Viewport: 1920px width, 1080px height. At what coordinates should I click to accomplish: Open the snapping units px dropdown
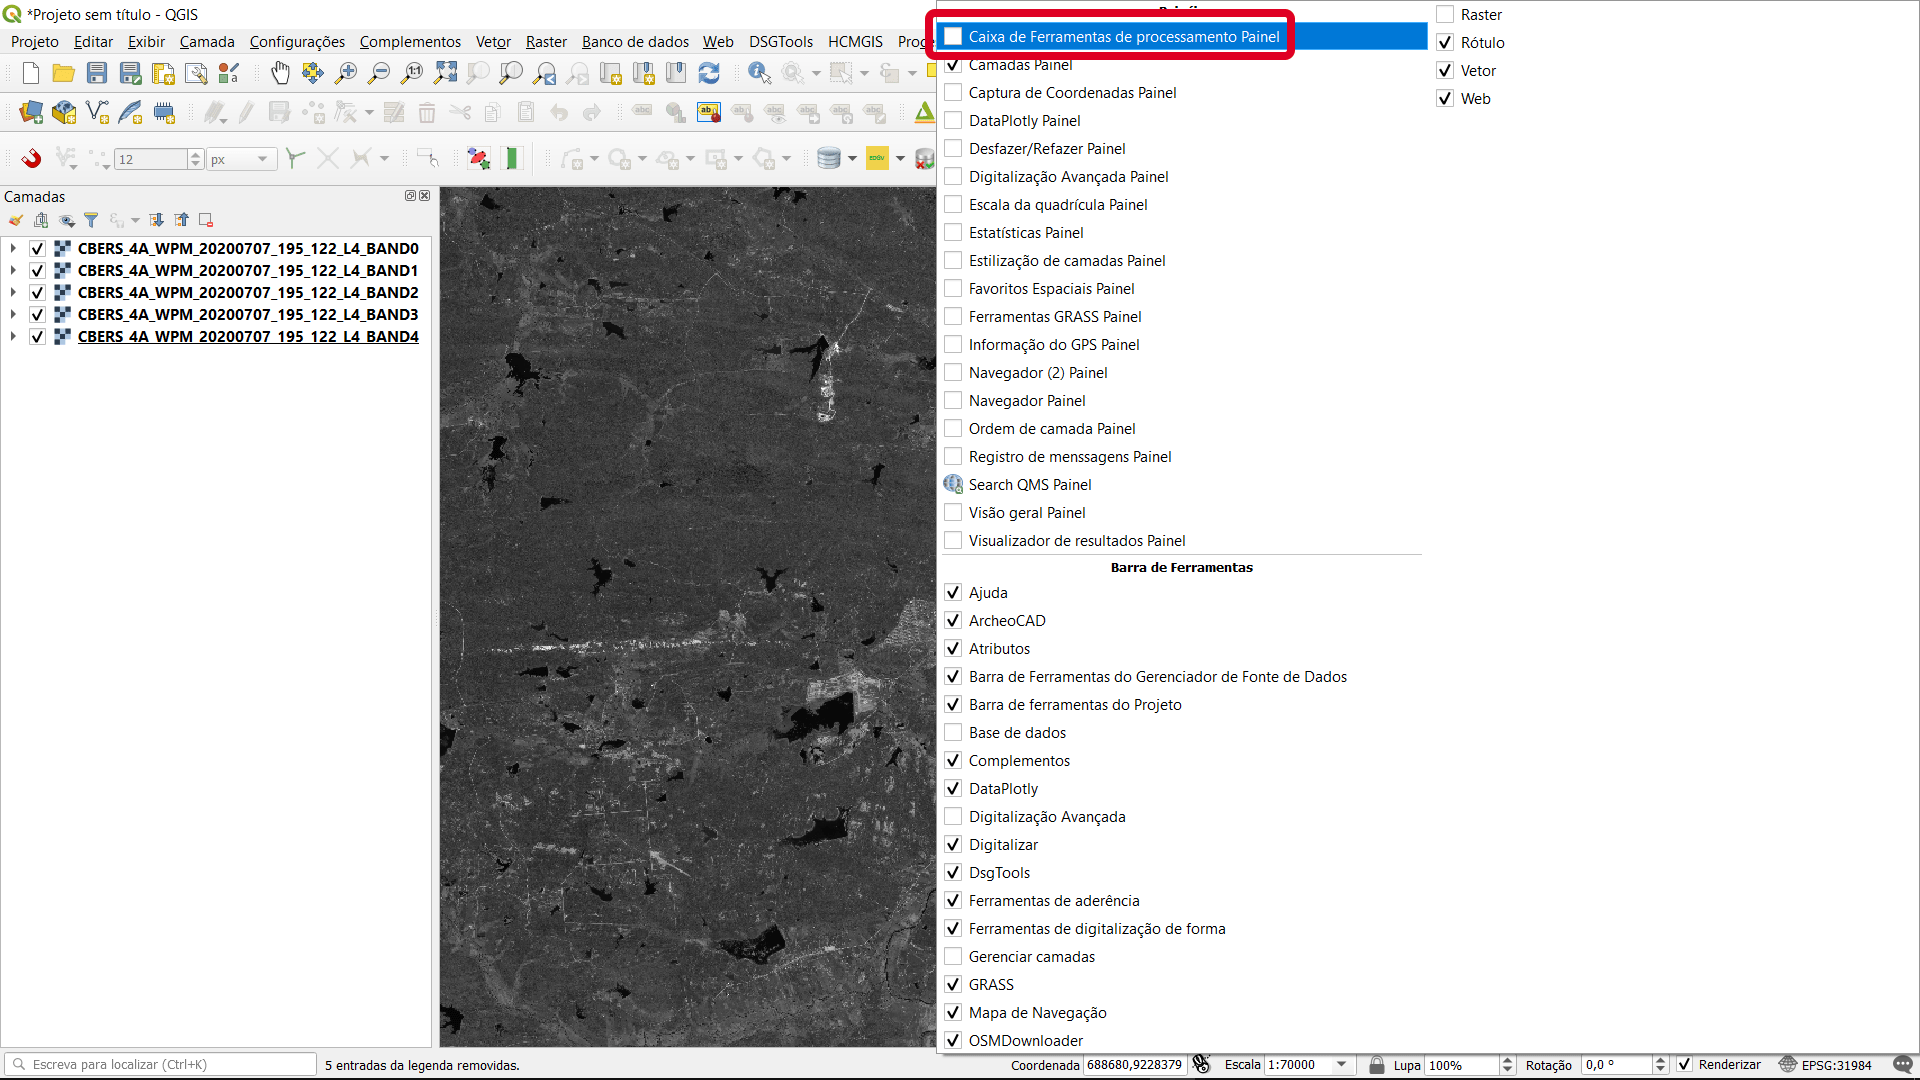click(262, 159)
